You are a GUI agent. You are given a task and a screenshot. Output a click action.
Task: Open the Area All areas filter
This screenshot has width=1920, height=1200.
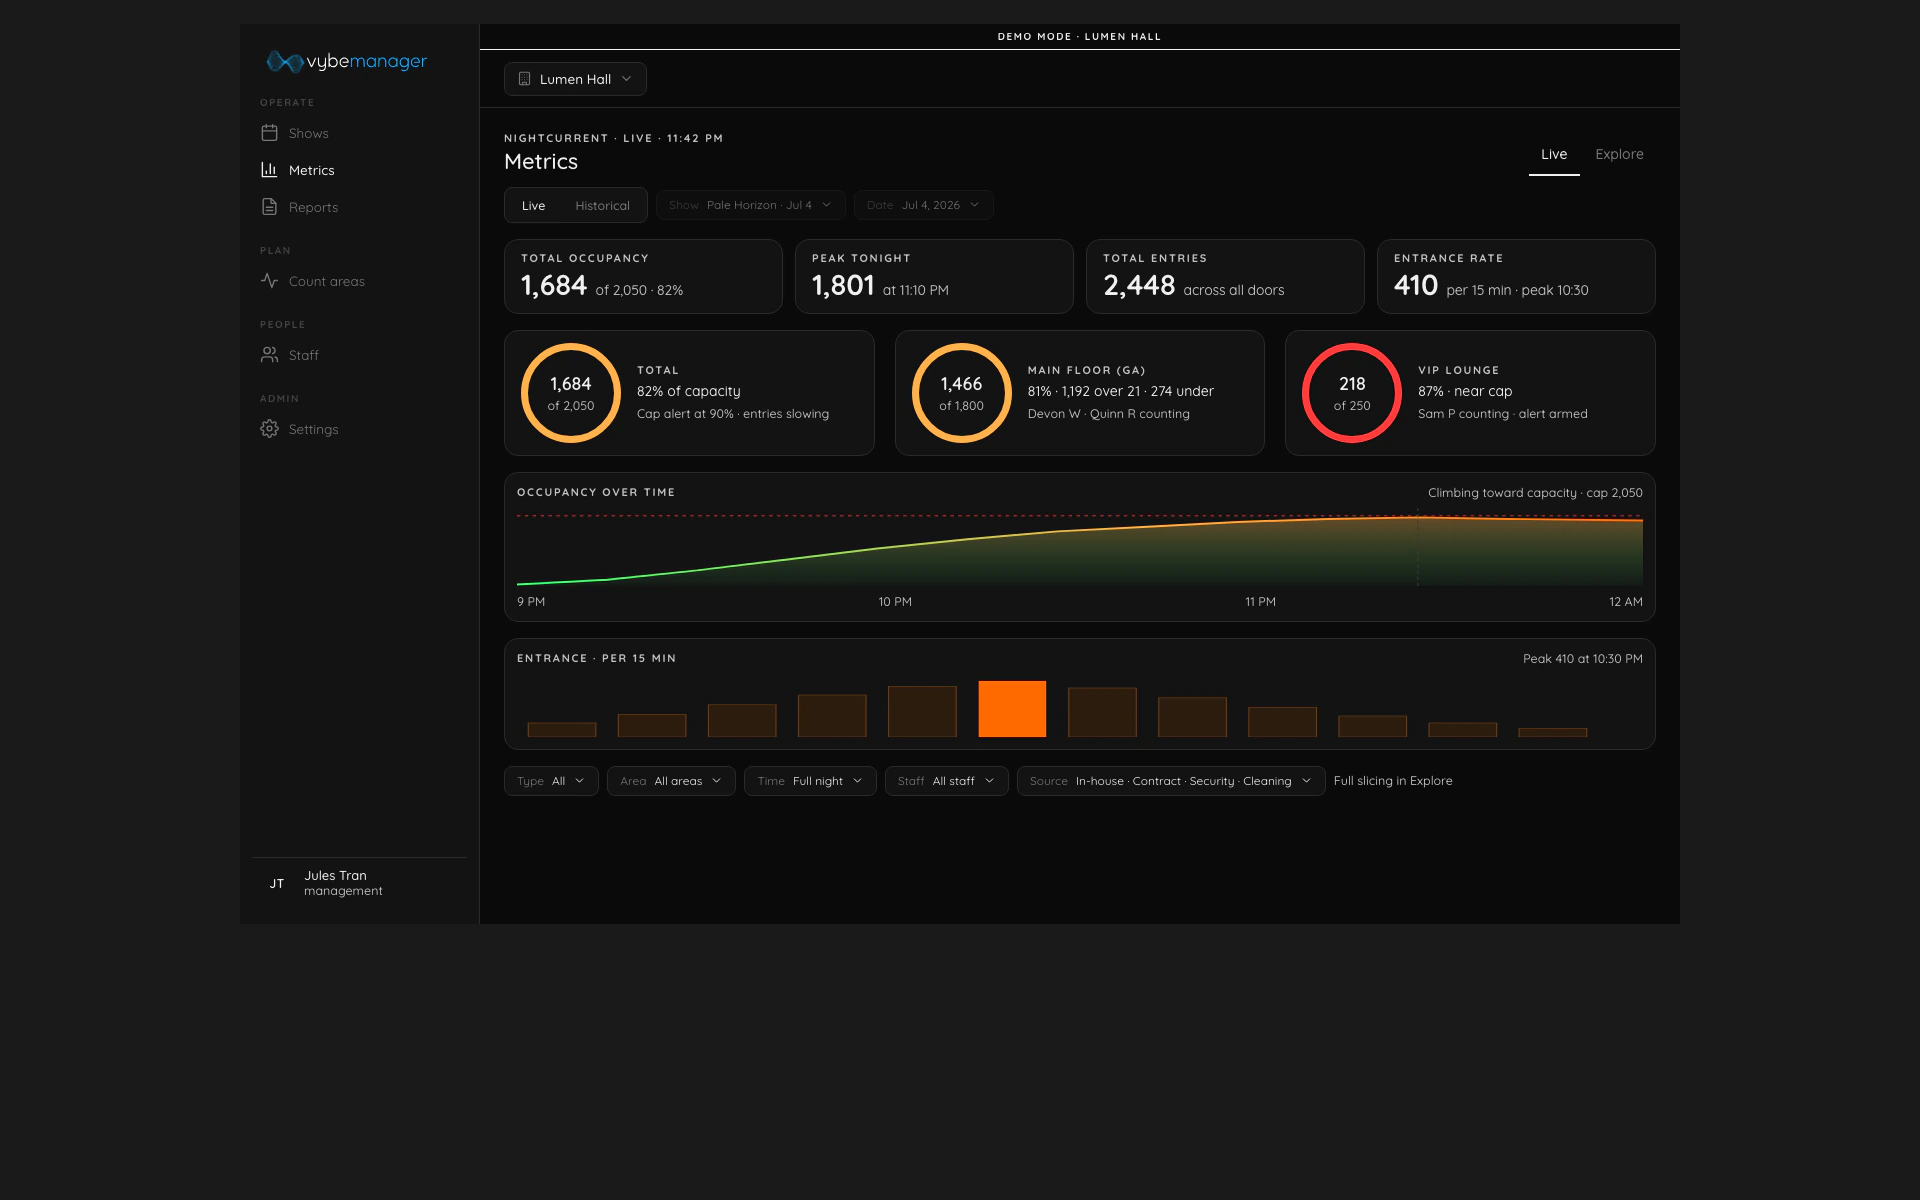point(671,781)
